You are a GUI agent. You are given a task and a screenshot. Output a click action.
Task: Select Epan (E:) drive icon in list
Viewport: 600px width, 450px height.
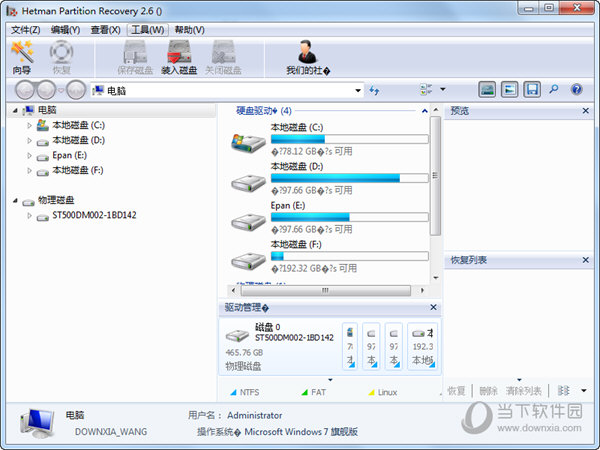(248, 222)
